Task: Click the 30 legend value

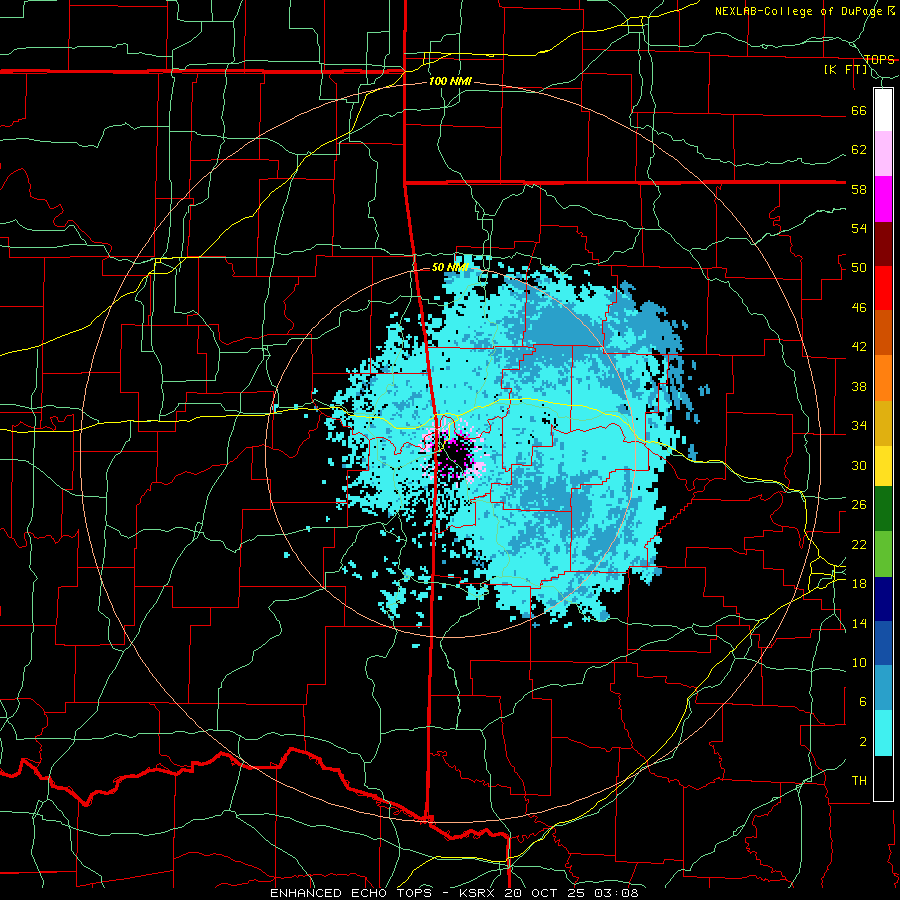Action: click(859, 465)
